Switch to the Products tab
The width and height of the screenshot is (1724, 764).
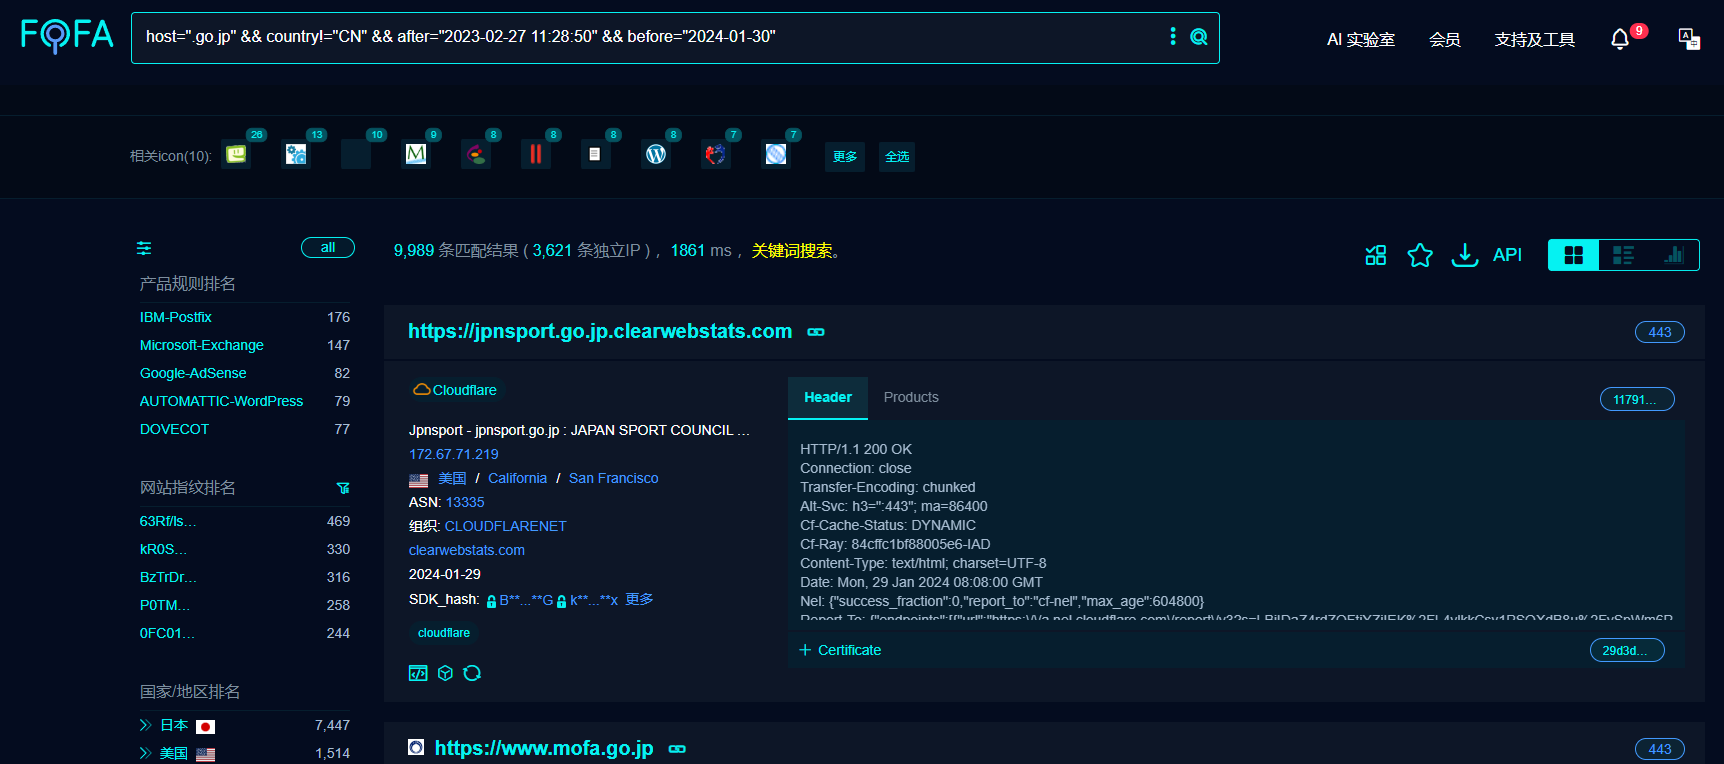910,397
